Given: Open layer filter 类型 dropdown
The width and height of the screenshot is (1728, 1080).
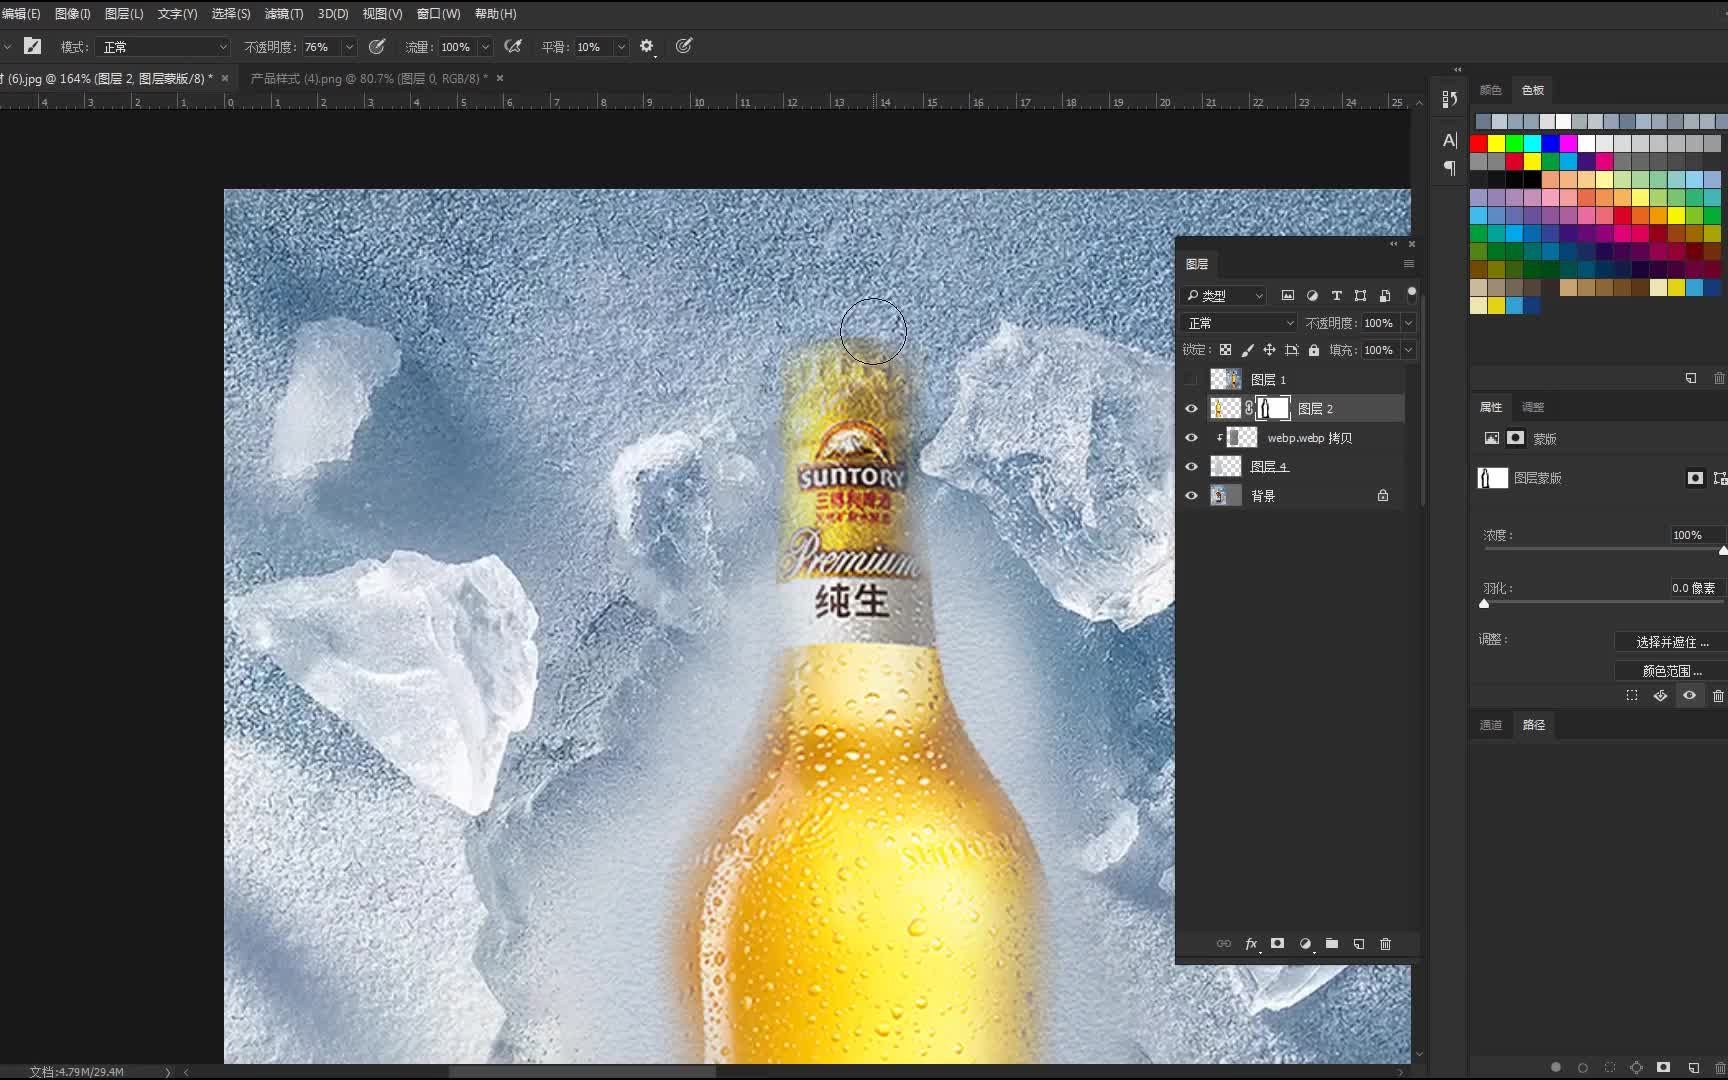Looking at the screenshot, I should click(1224, 296).
